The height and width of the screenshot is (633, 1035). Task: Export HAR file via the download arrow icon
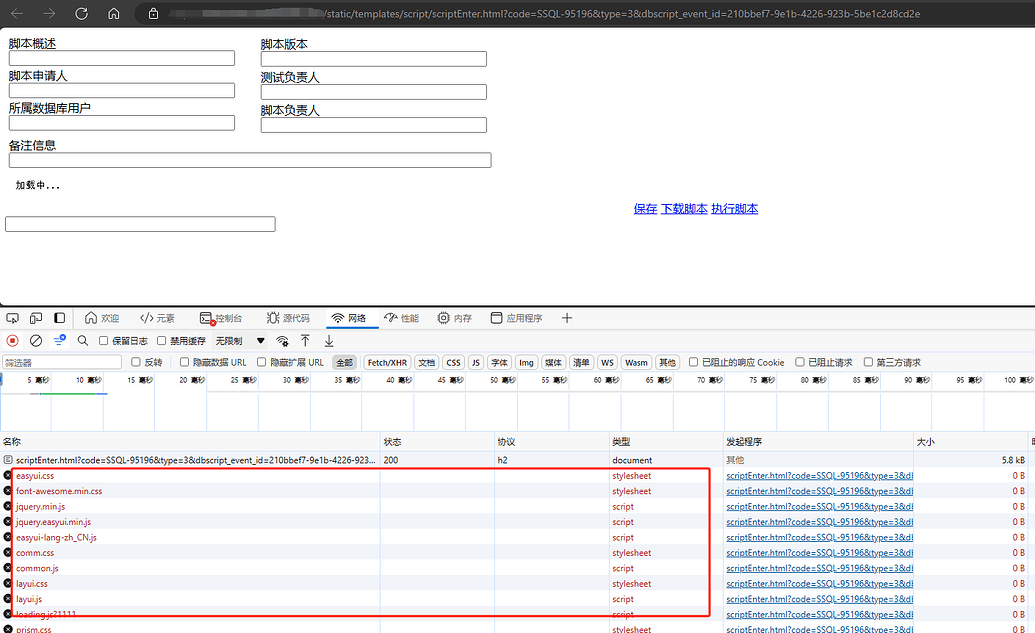pyautogui.click(x=328, y=341)
